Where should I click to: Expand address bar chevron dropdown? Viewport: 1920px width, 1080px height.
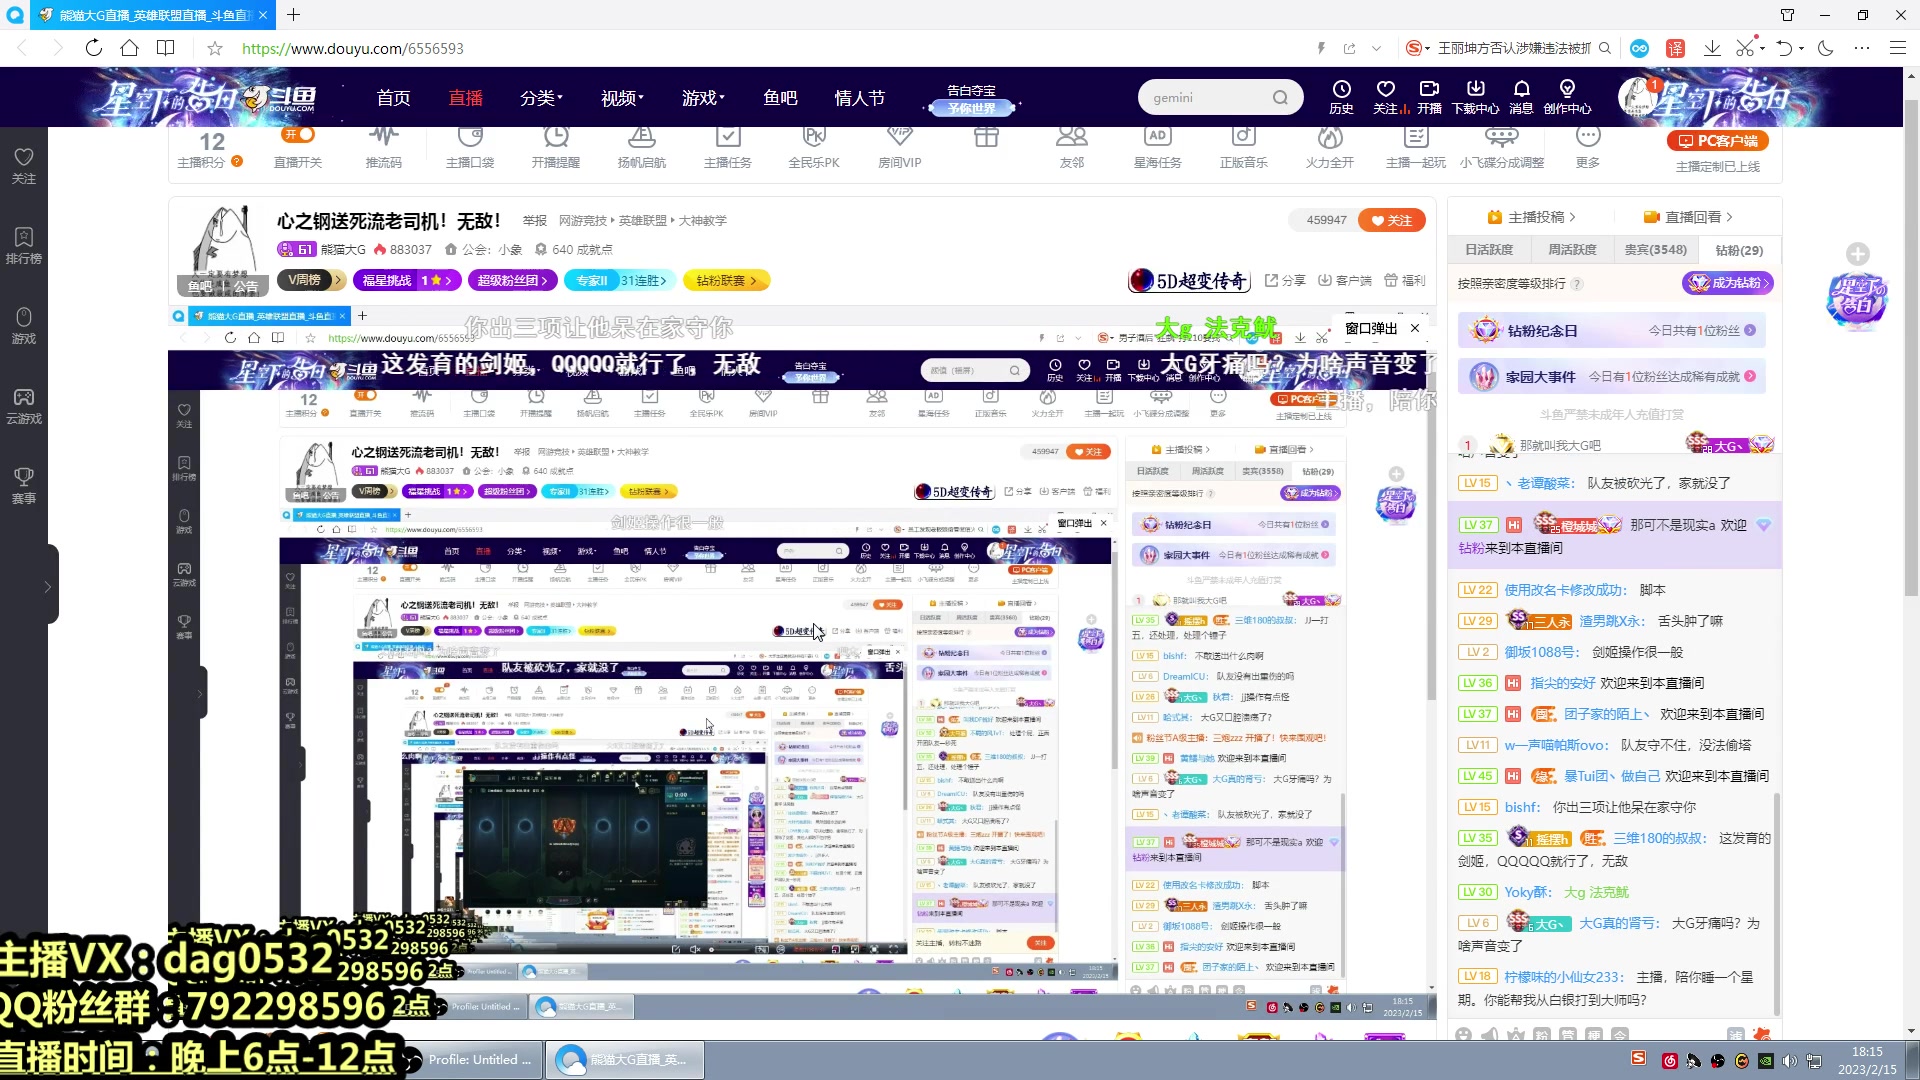point(1377,48)
